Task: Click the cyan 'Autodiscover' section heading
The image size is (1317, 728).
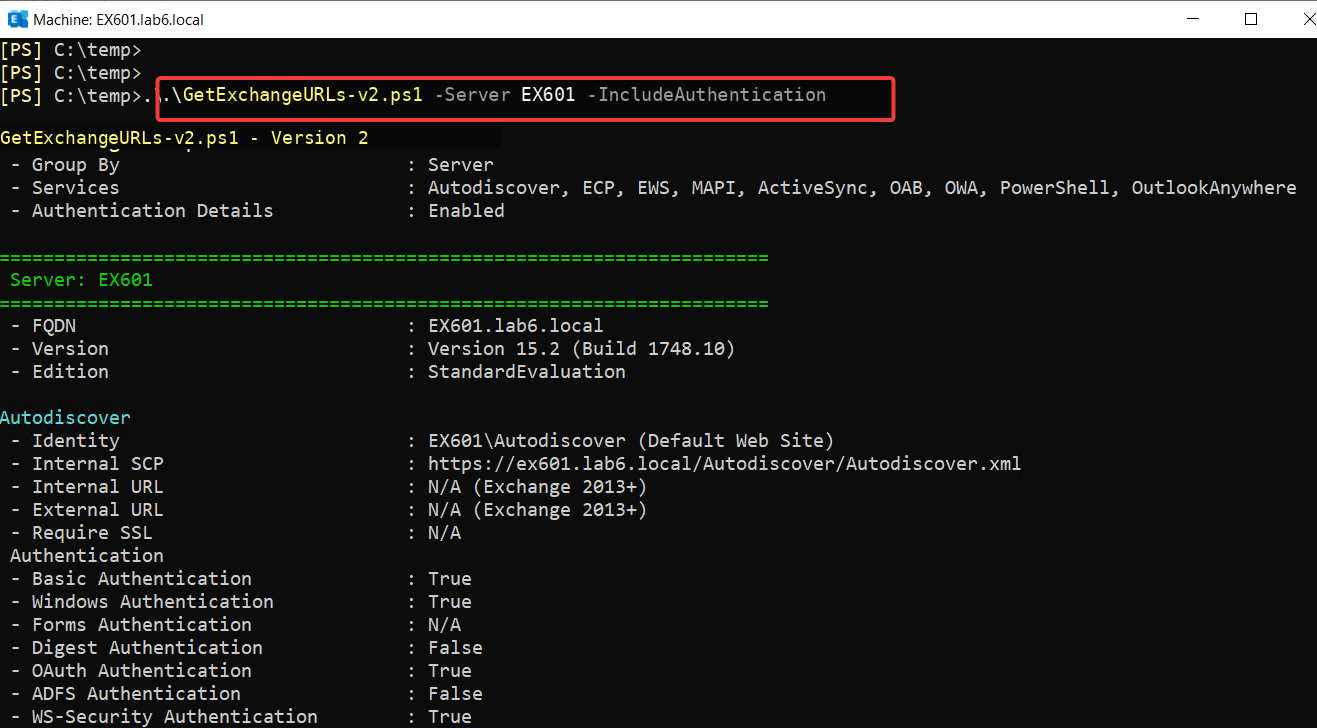Action: tap(65, 418)
